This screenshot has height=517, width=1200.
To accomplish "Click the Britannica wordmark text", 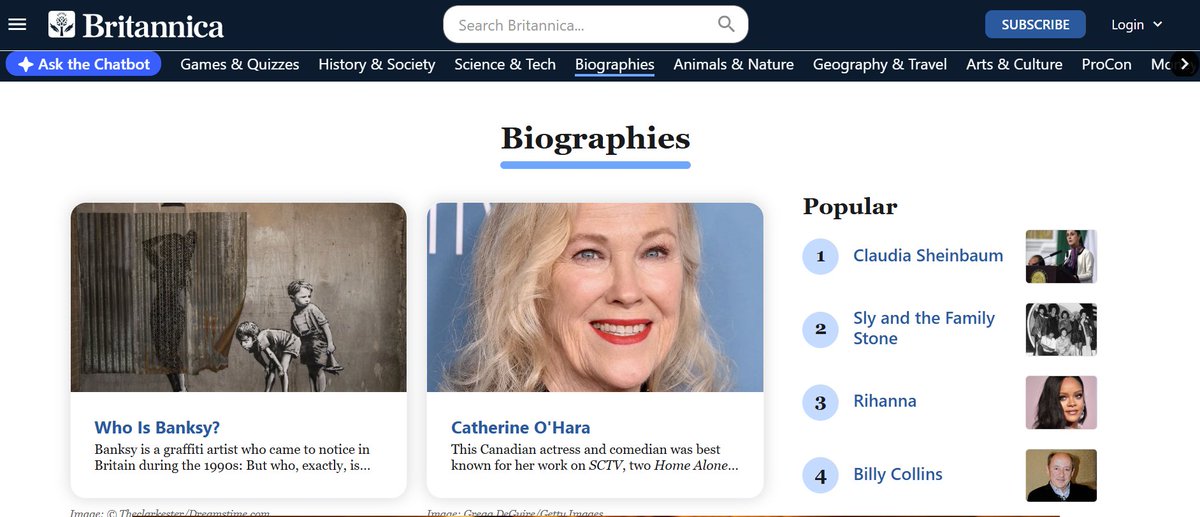I will pyautogui.click(x=153, y=25).
